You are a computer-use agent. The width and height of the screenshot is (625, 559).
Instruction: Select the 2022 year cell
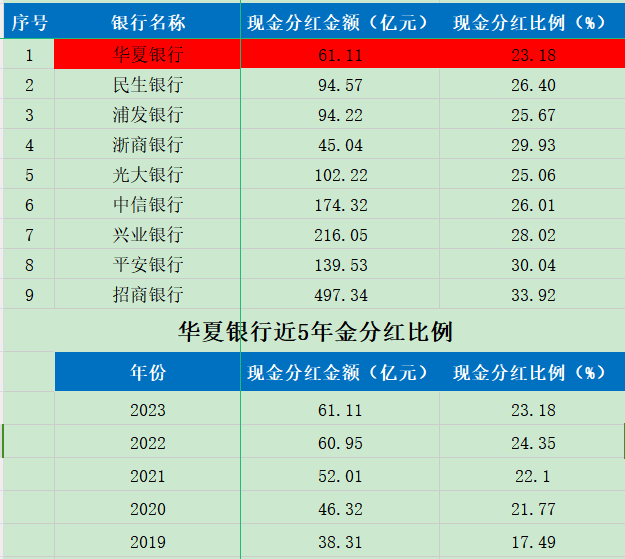[x=147, y=442]
